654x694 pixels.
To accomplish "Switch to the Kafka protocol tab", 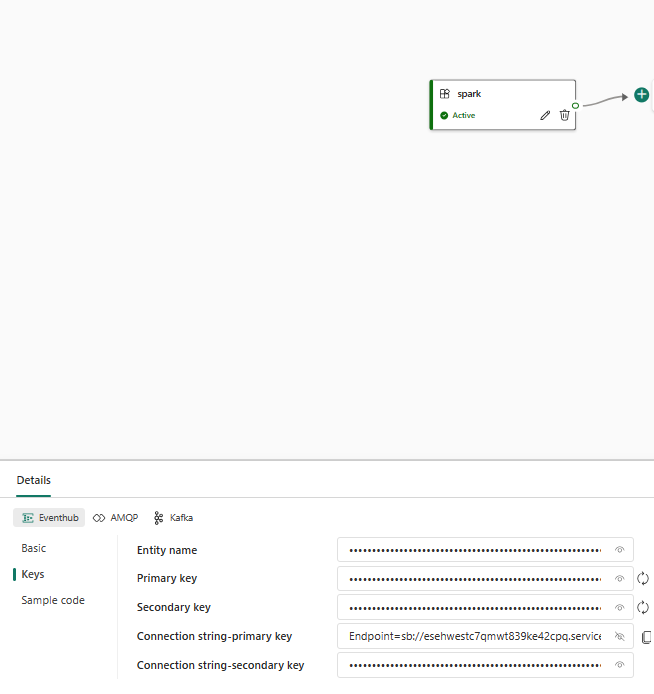I will coord(173,518).
